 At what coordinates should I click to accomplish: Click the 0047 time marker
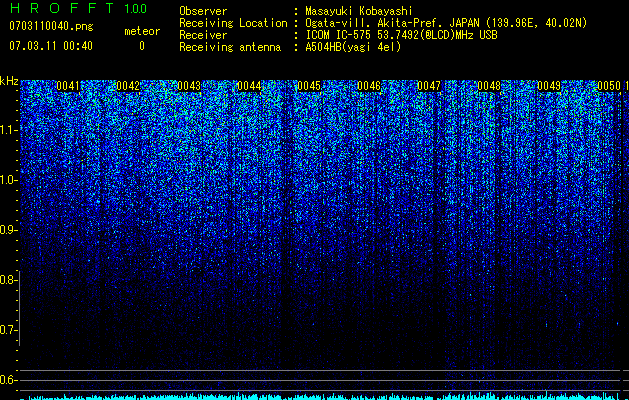pos(429,86)
